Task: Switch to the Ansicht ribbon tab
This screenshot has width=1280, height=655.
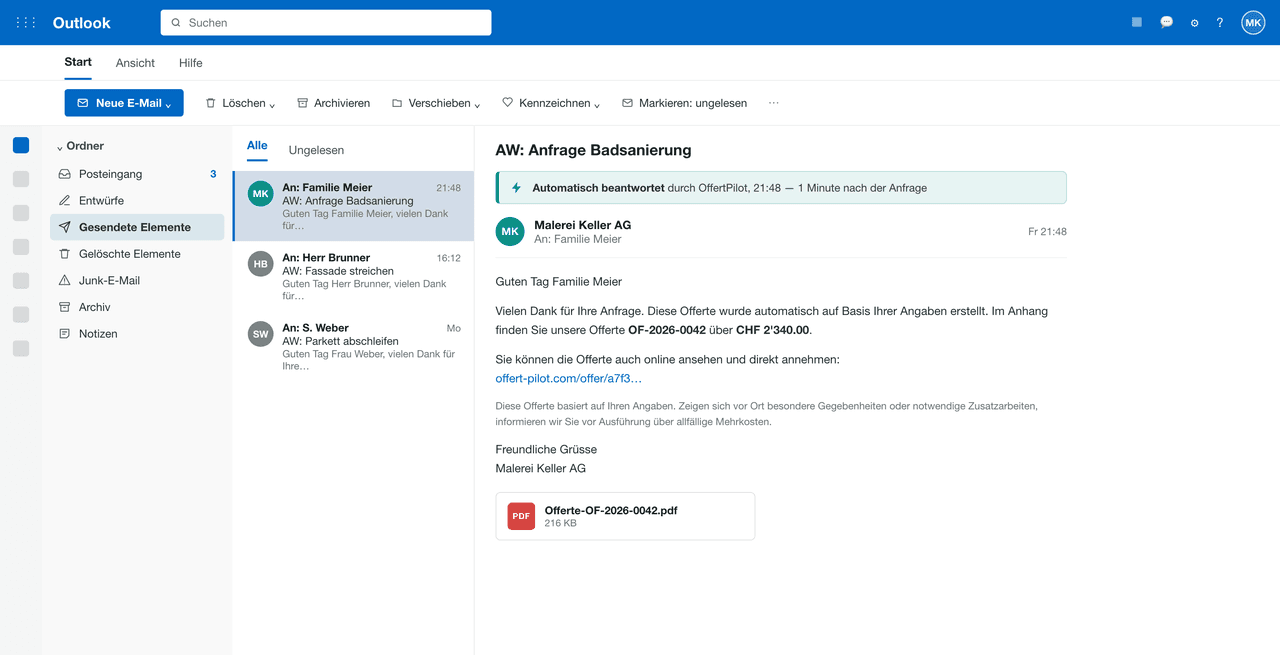Action: 135,63
